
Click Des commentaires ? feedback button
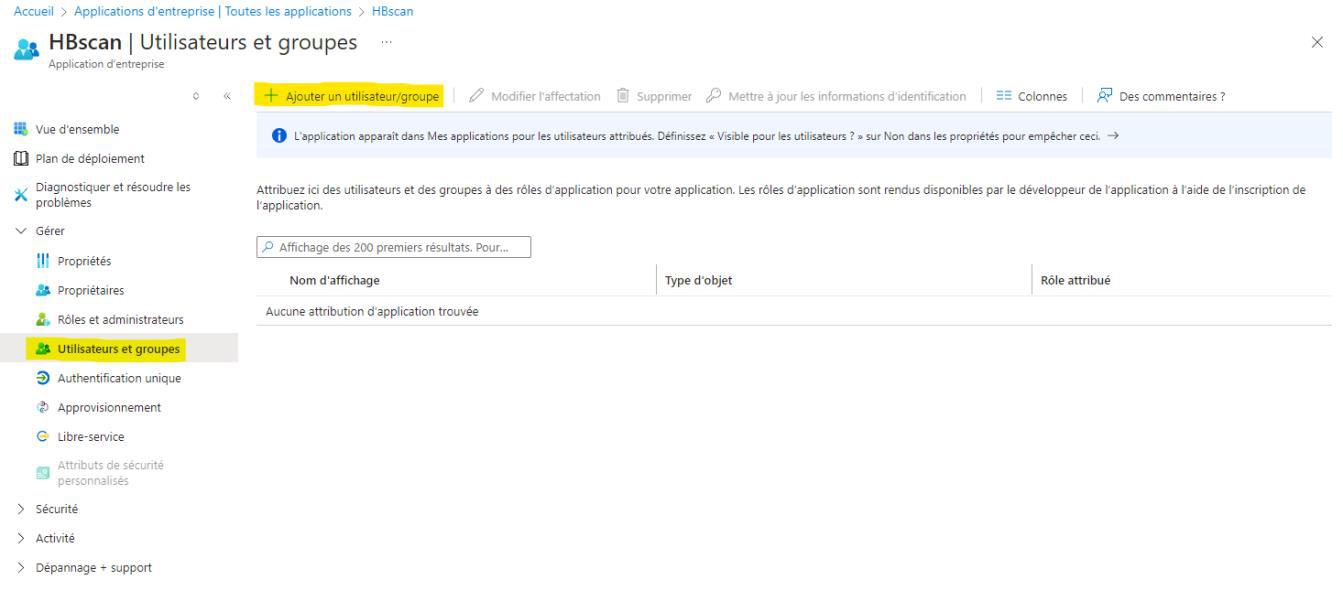1161,96
